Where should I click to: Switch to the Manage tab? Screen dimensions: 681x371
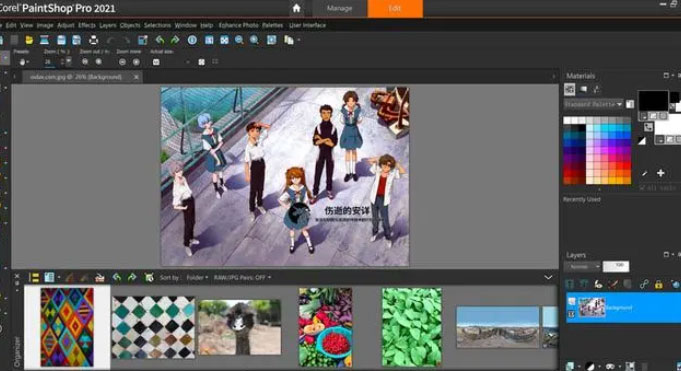click(339, 8)
